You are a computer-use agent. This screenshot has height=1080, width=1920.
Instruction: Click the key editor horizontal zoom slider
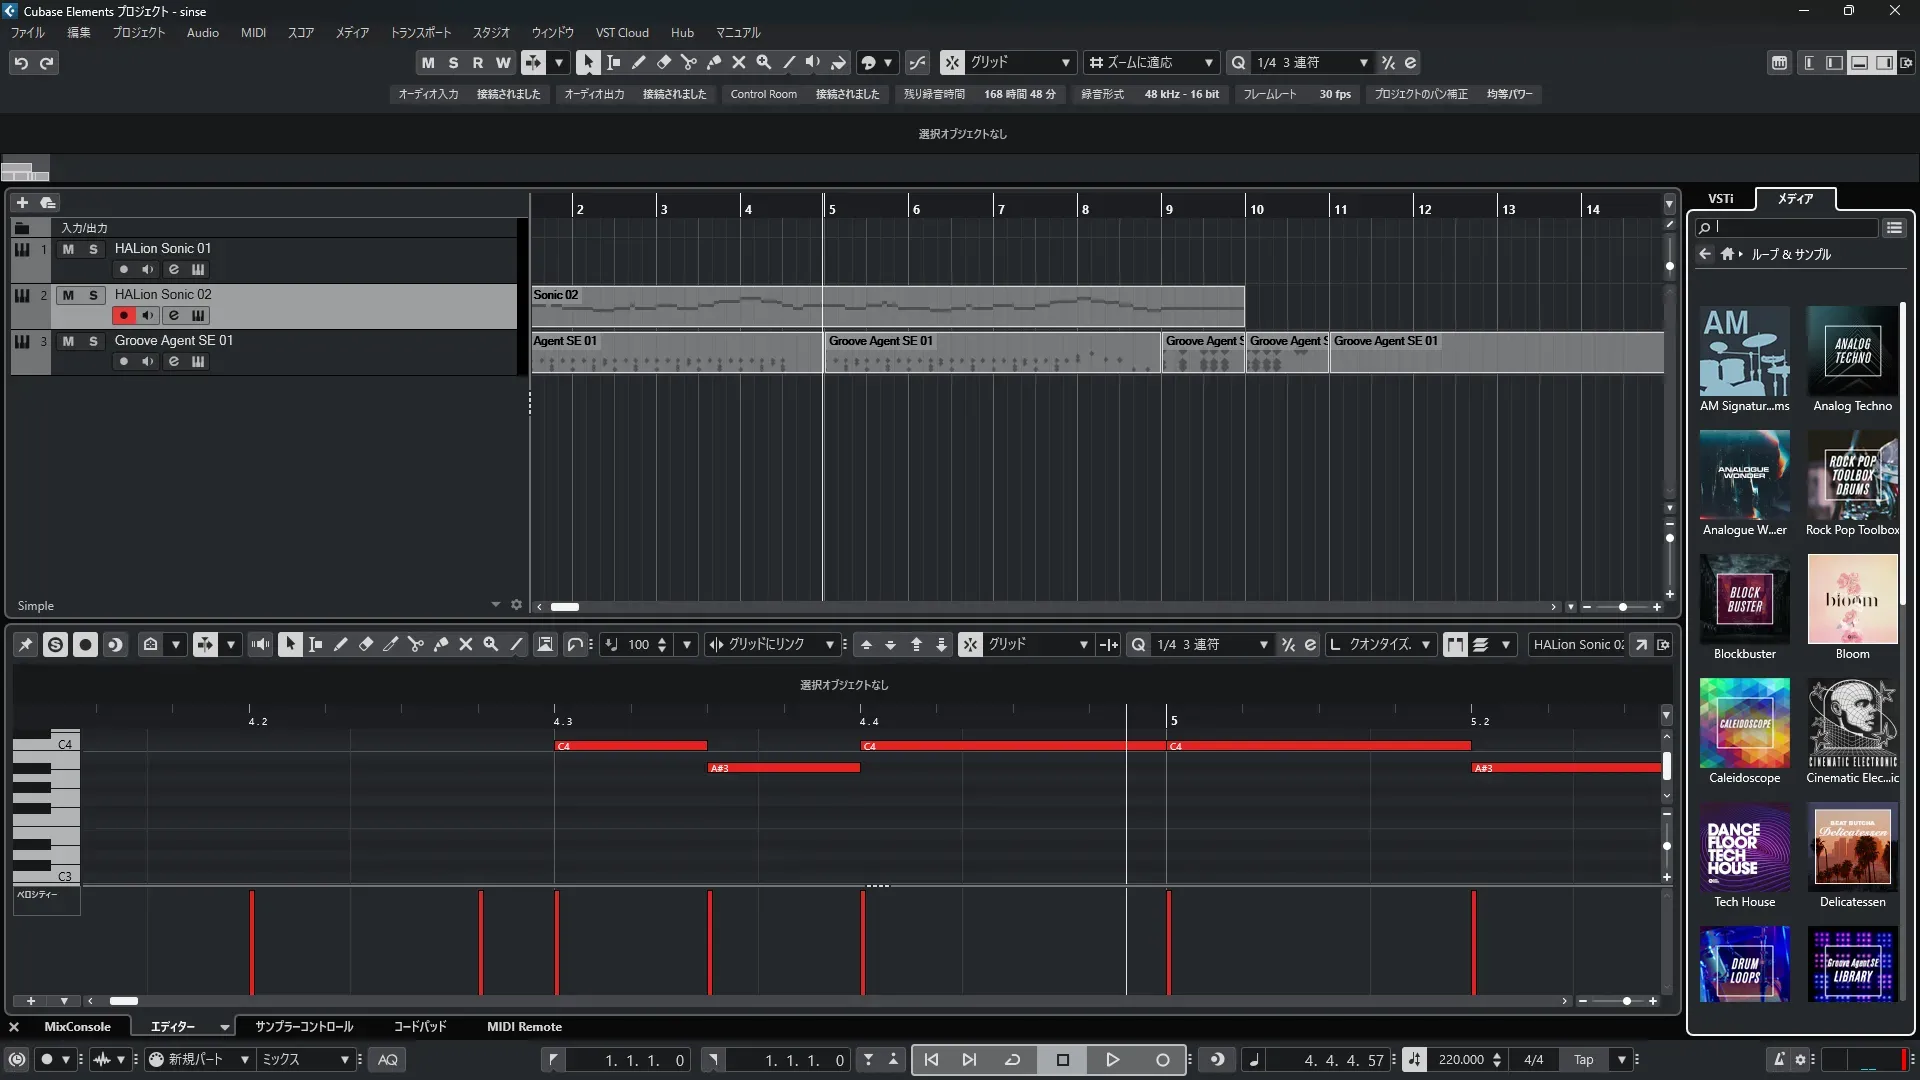1626,1001
